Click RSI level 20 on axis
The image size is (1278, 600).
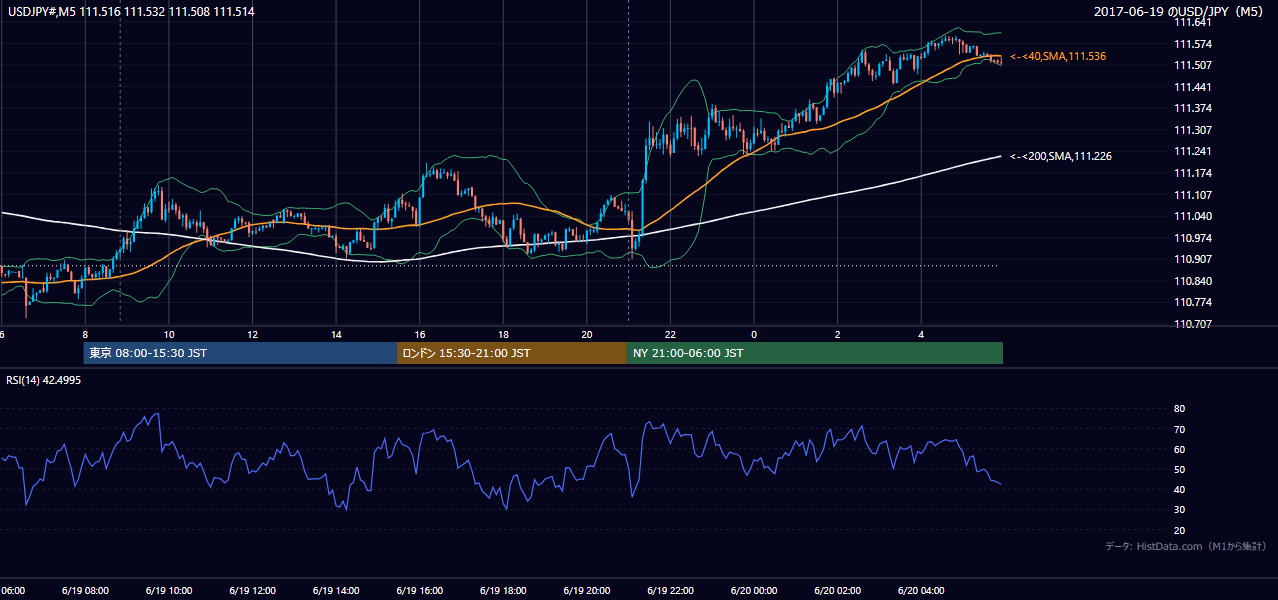click(1180, 530)
